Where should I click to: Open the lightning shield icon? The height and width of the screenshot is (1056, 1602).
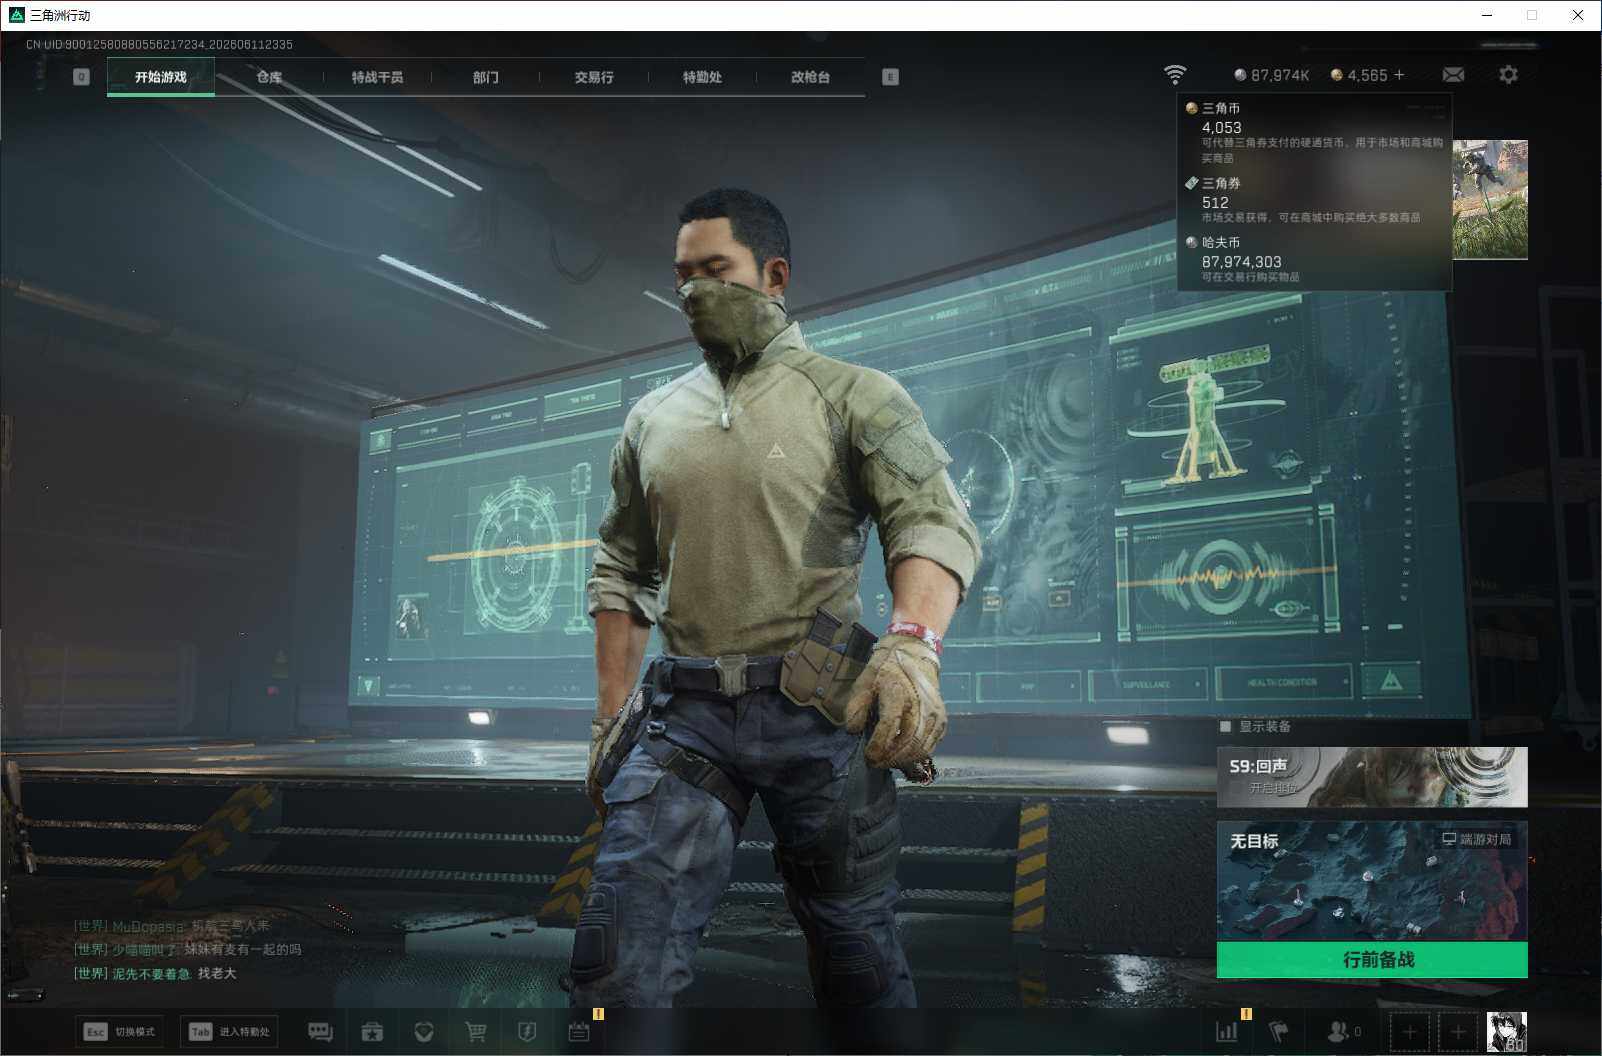tap(527, 1032)
